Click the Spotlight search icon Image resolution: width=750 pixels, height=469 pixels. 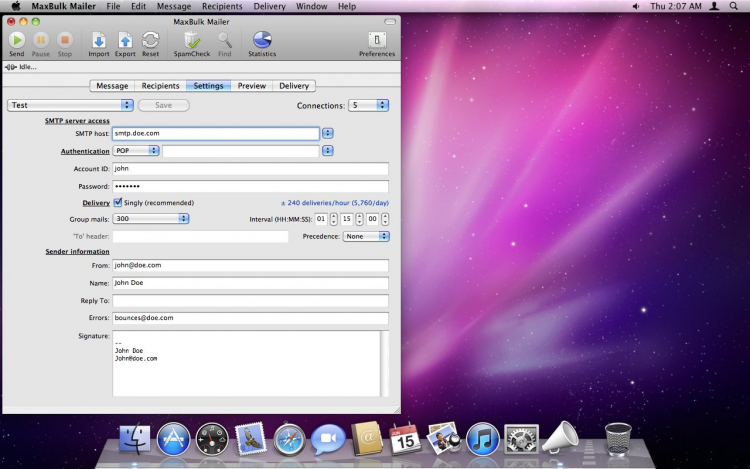point(733,6)
